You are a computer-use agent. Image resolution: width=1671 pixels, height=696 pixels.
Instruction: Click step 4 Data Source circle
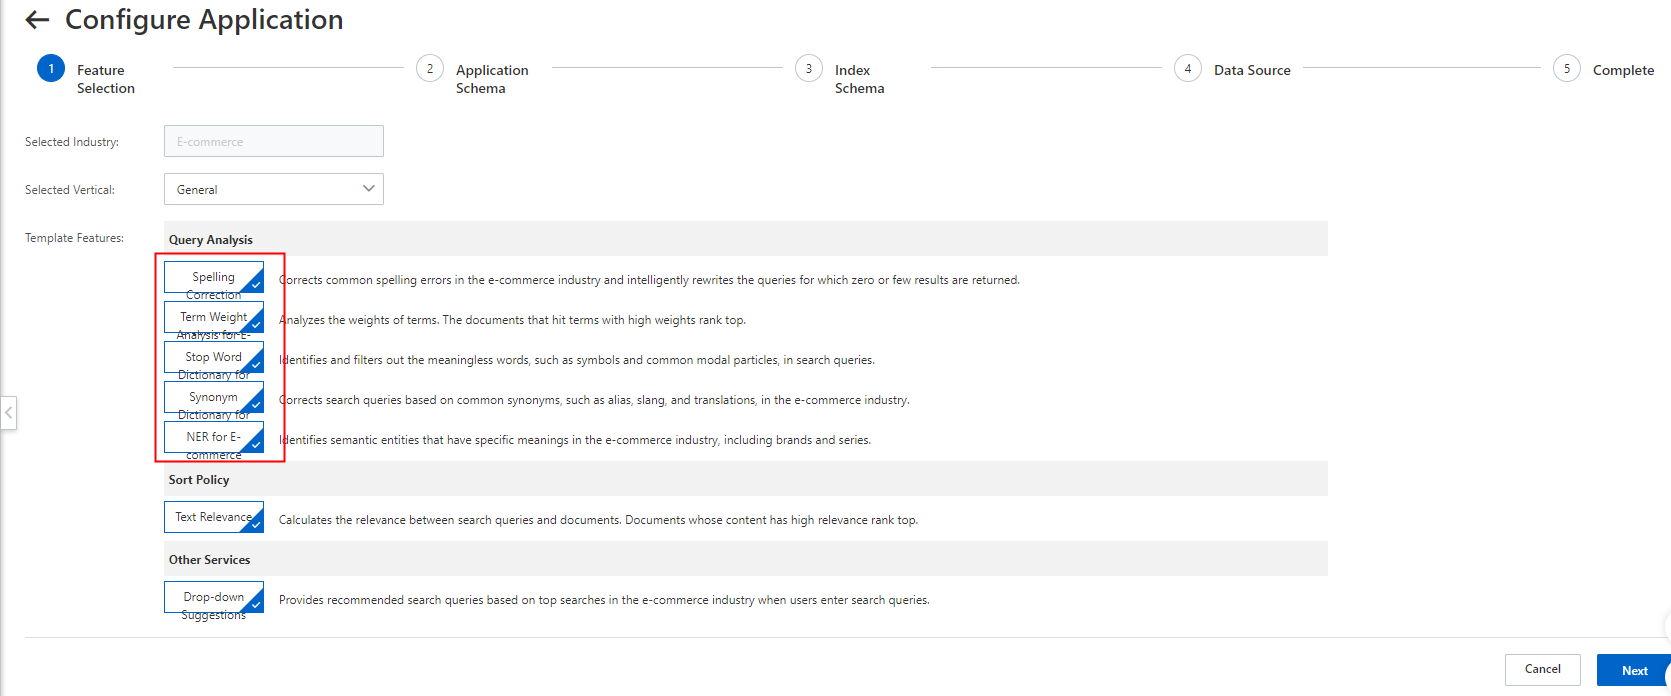(x=1188, y=69)
